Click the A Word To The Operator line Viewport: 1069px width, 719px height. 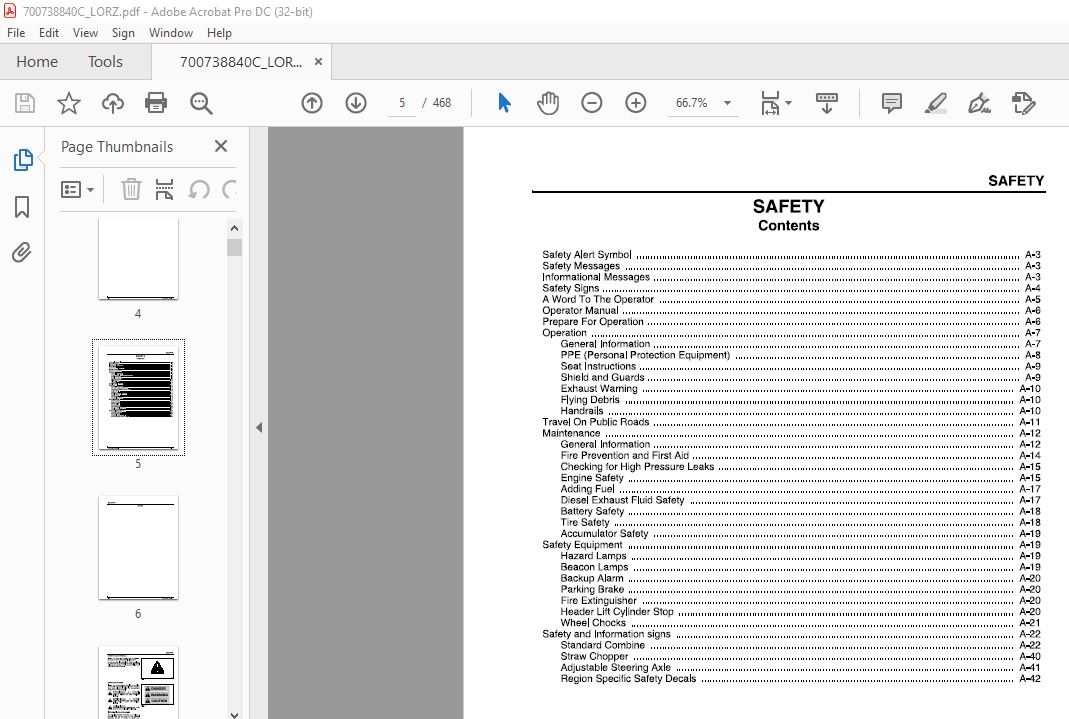click(791, 299)
